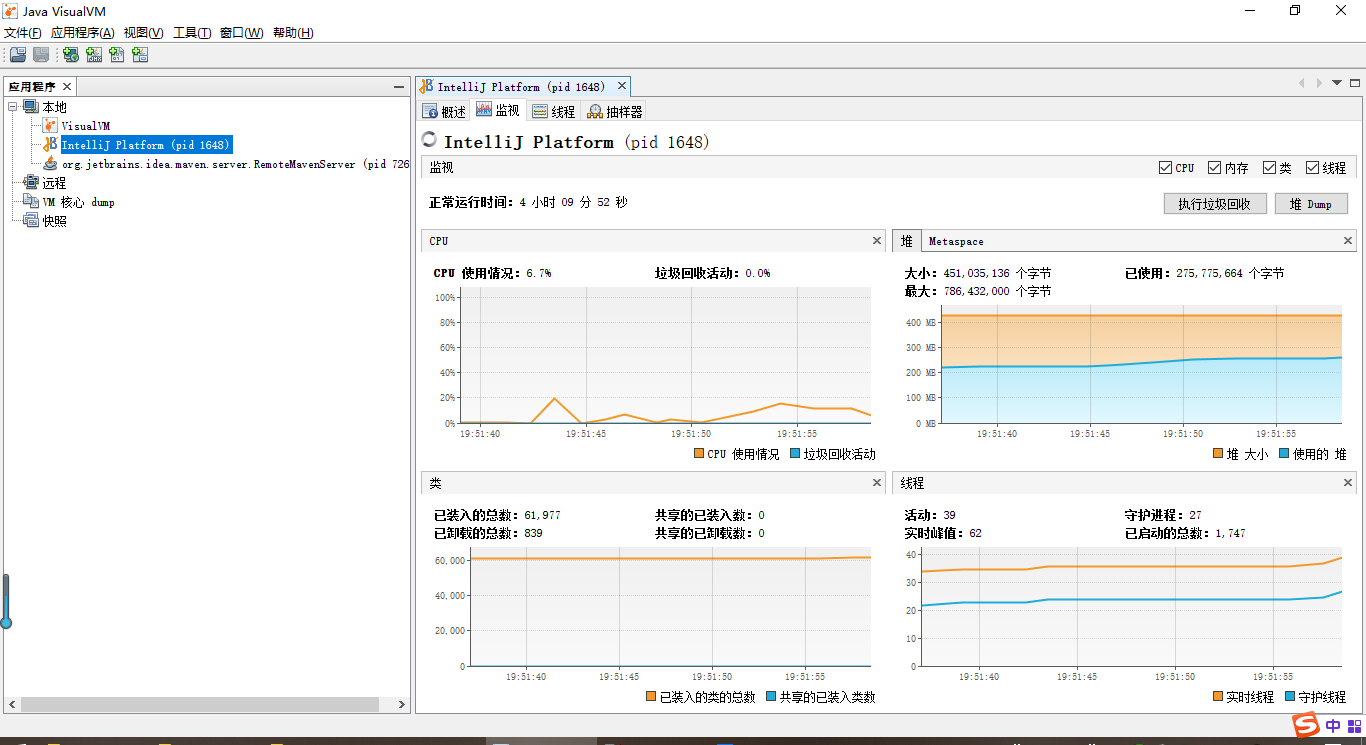Click the add JMX connection icon

tap(93, 54)
